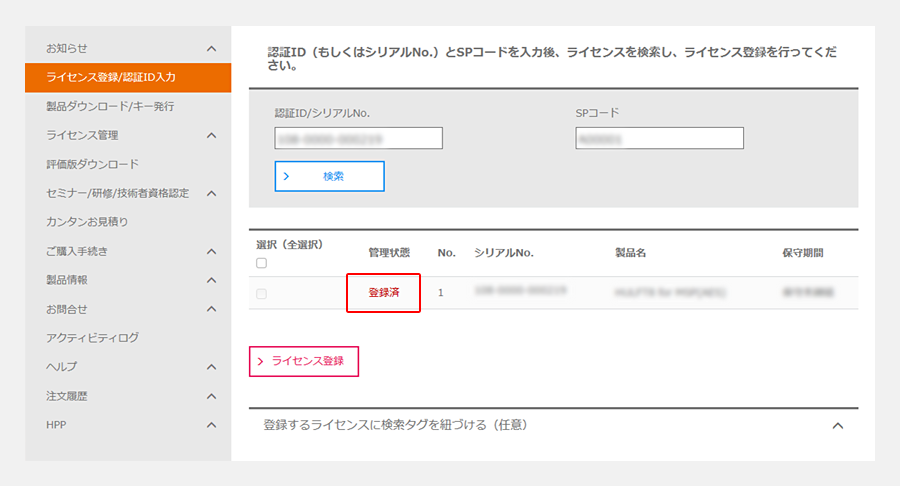This screenshot has width=900, height=486.
Task: Toggle セミナー/研修/技術者資格認定 chevron
Action: click(x=211, y=193)
